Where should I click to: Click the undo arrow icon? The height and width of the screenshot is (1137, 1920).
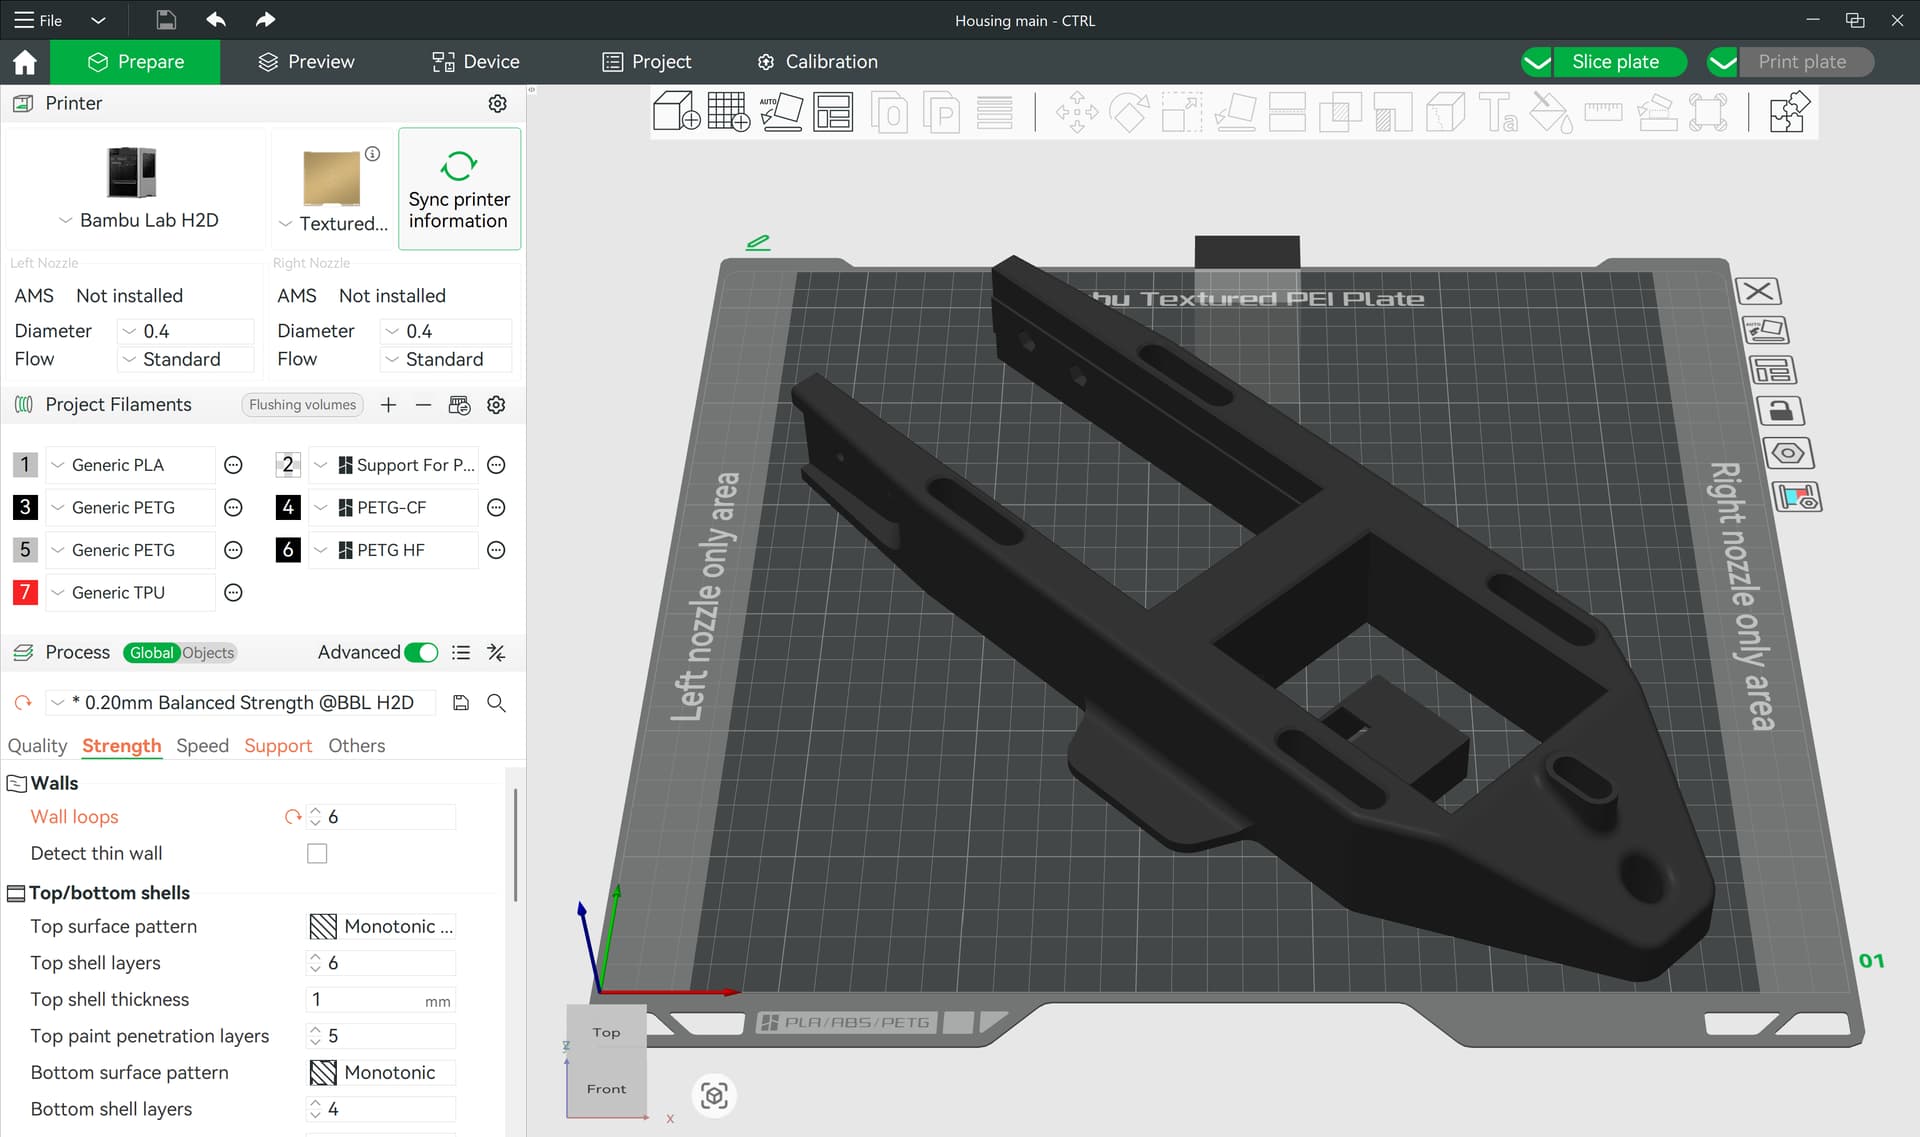click(216, 20)
